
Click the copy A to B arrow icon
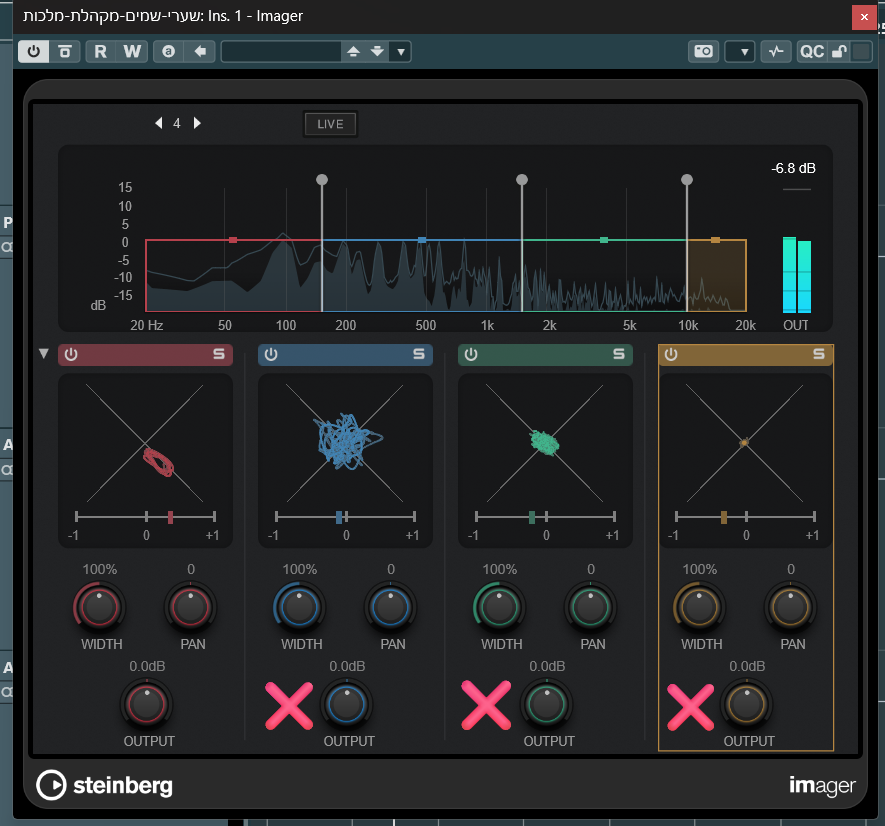click(200, 51)
